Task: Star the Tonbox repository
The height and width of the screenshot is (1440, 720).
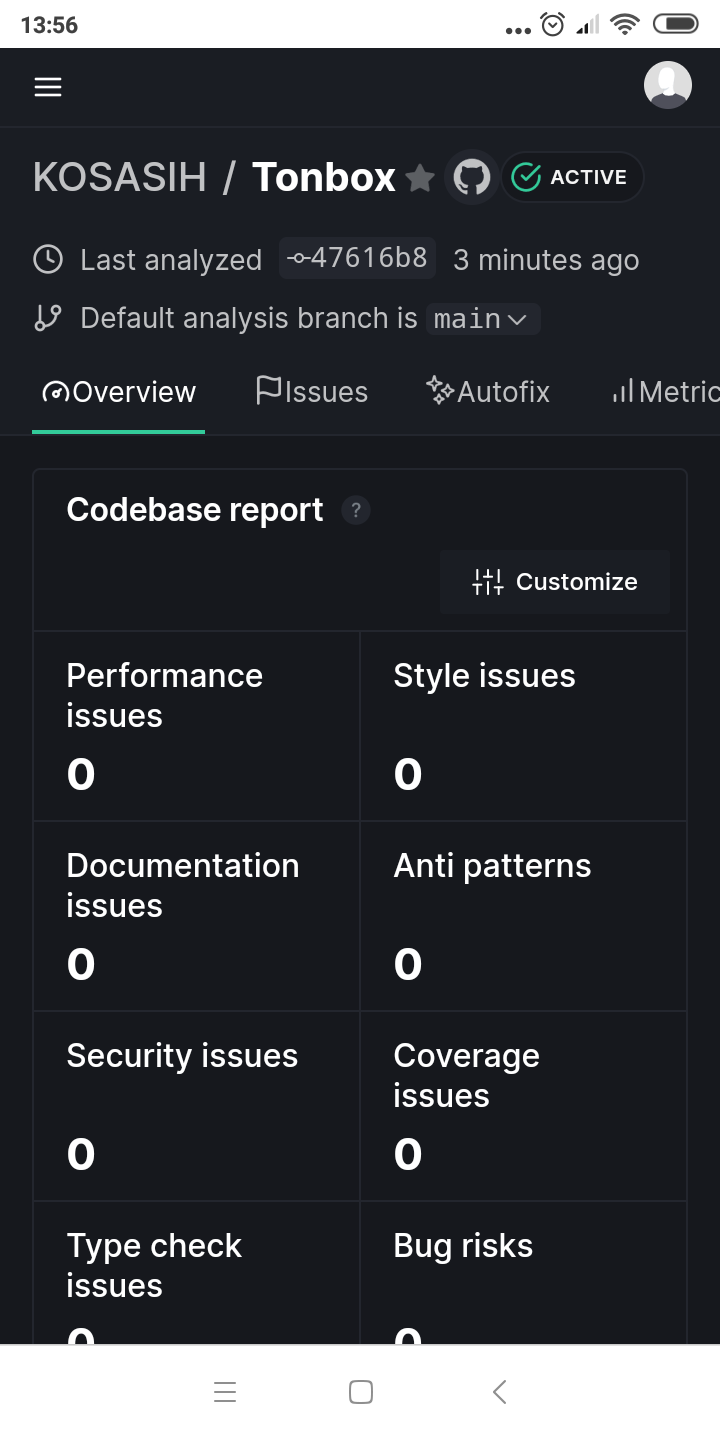Action: tap(420, 178)
